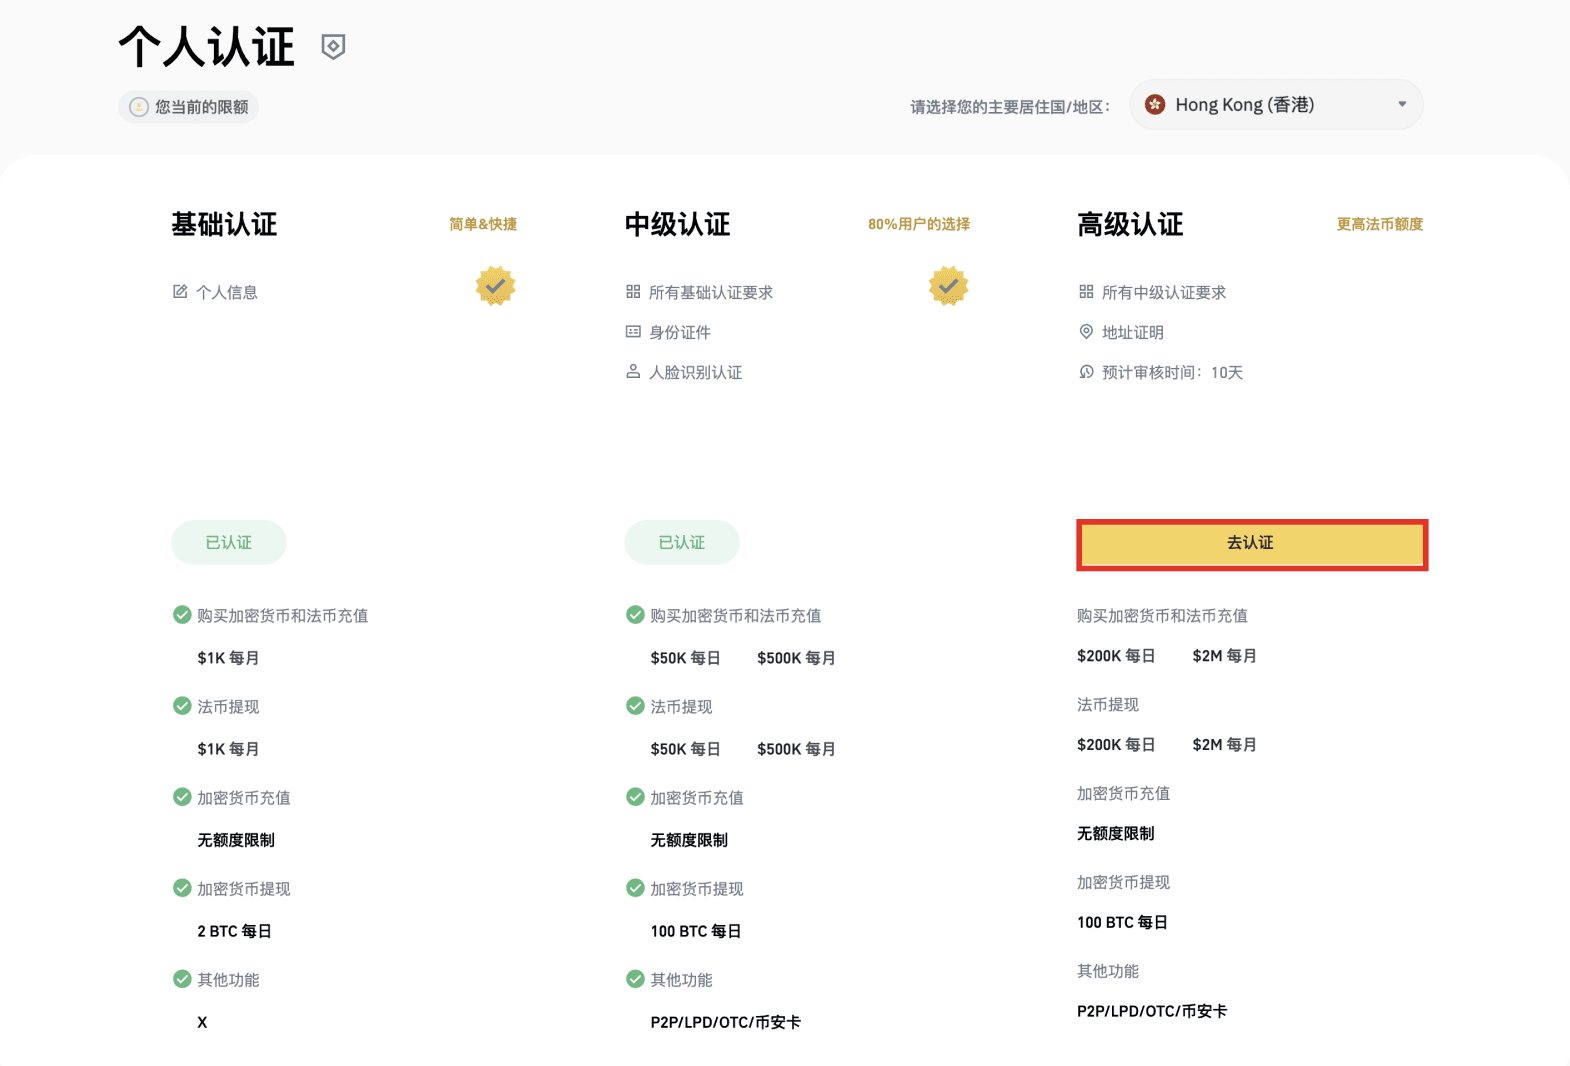The width and height of the screenshot is (1570, 1066).
Task: Click green check for basic 加密货币提现
Action: click(x=182, y=888)
